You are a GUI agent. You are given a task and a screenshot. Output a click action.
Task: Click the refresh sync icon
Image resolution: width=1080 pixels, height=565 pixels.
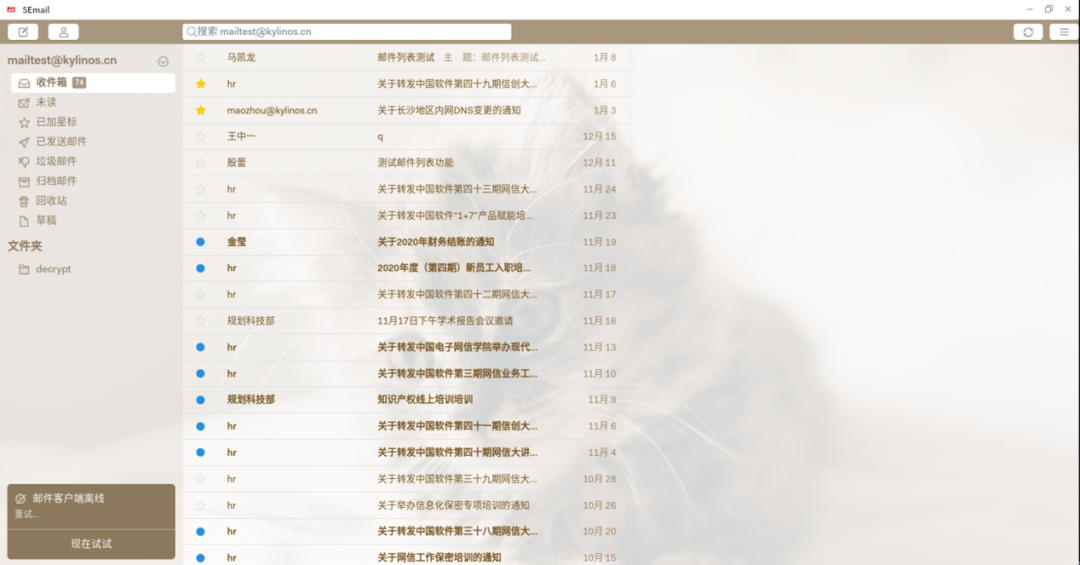[1027, 32]
